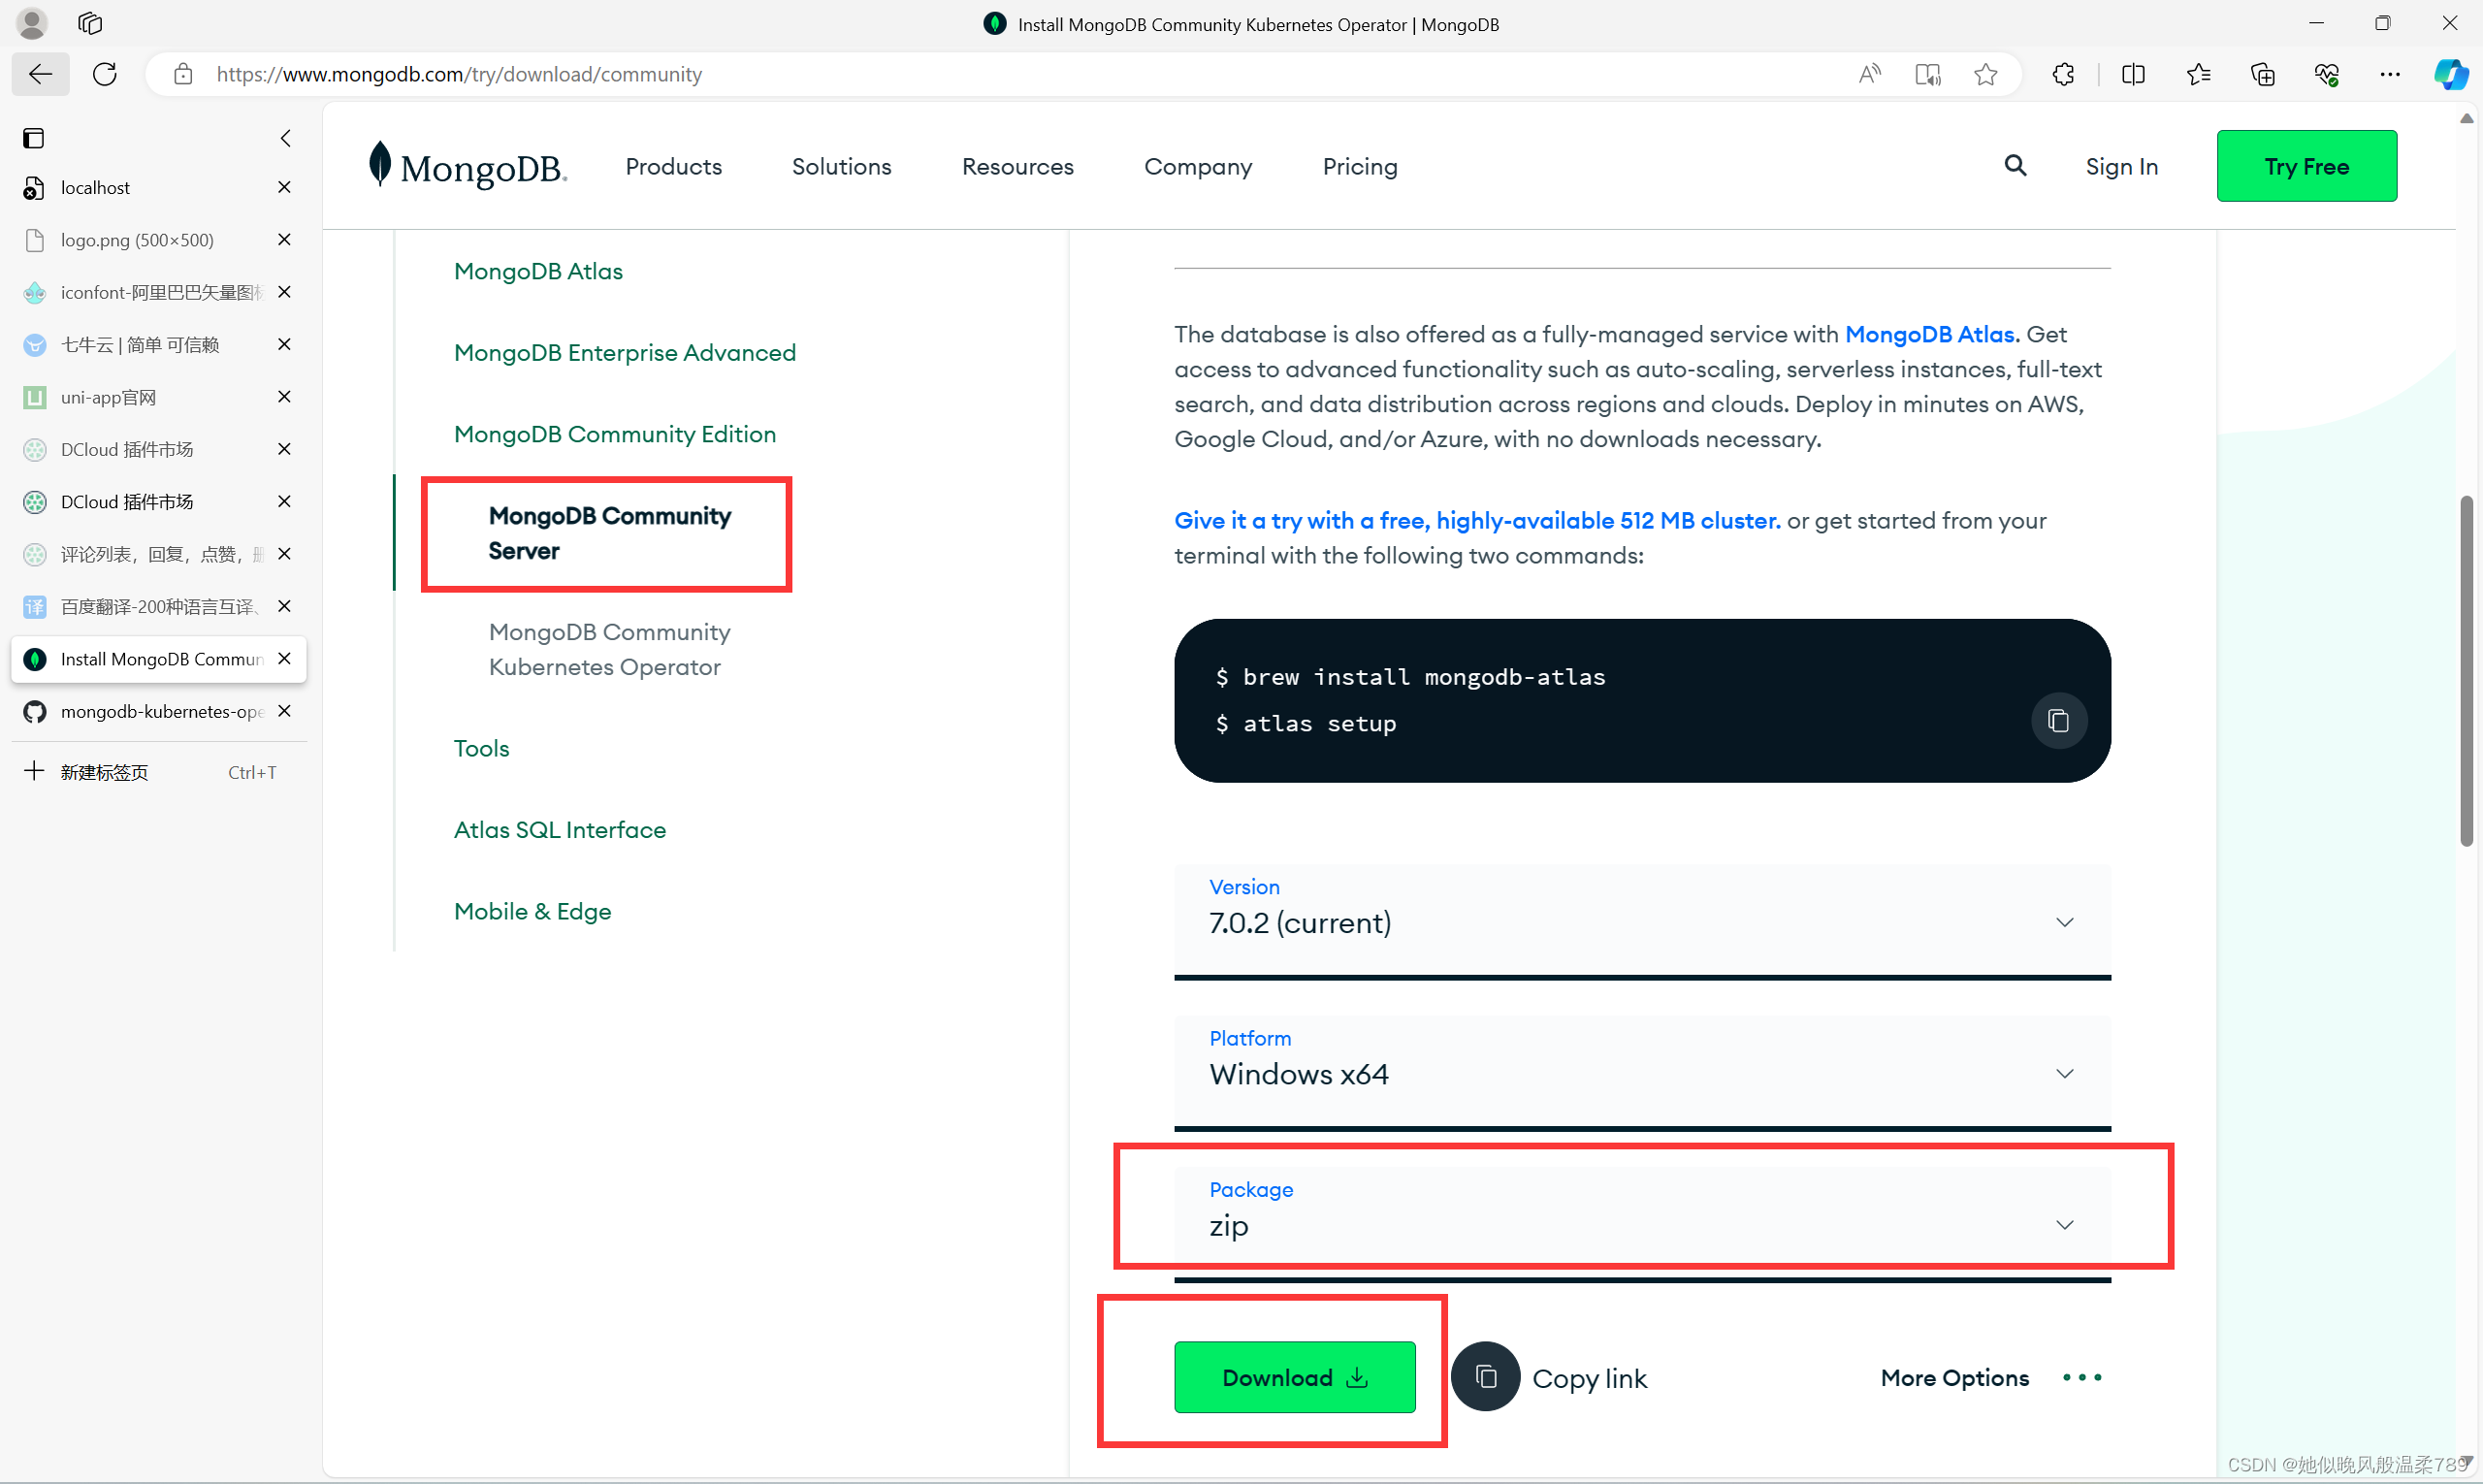
Task: Reload the page with refresh icon
Action: (105, 74)
